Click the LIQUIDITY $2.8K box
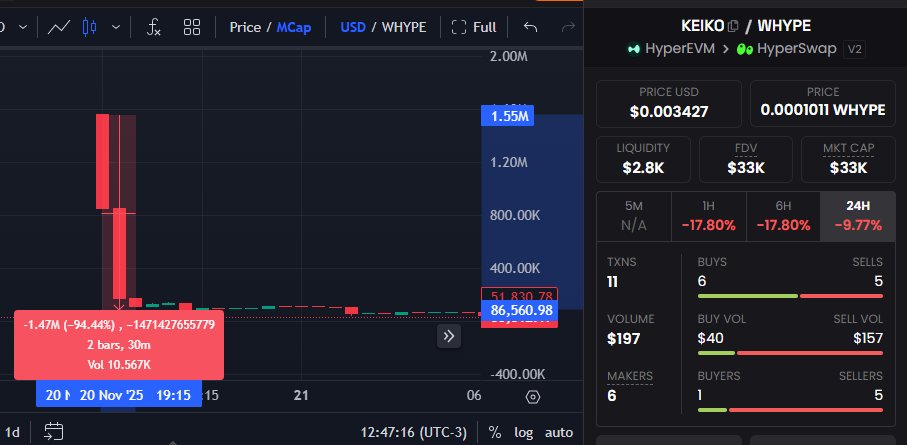The height and width of the screenshot is (445, 907). coord(643,159)
